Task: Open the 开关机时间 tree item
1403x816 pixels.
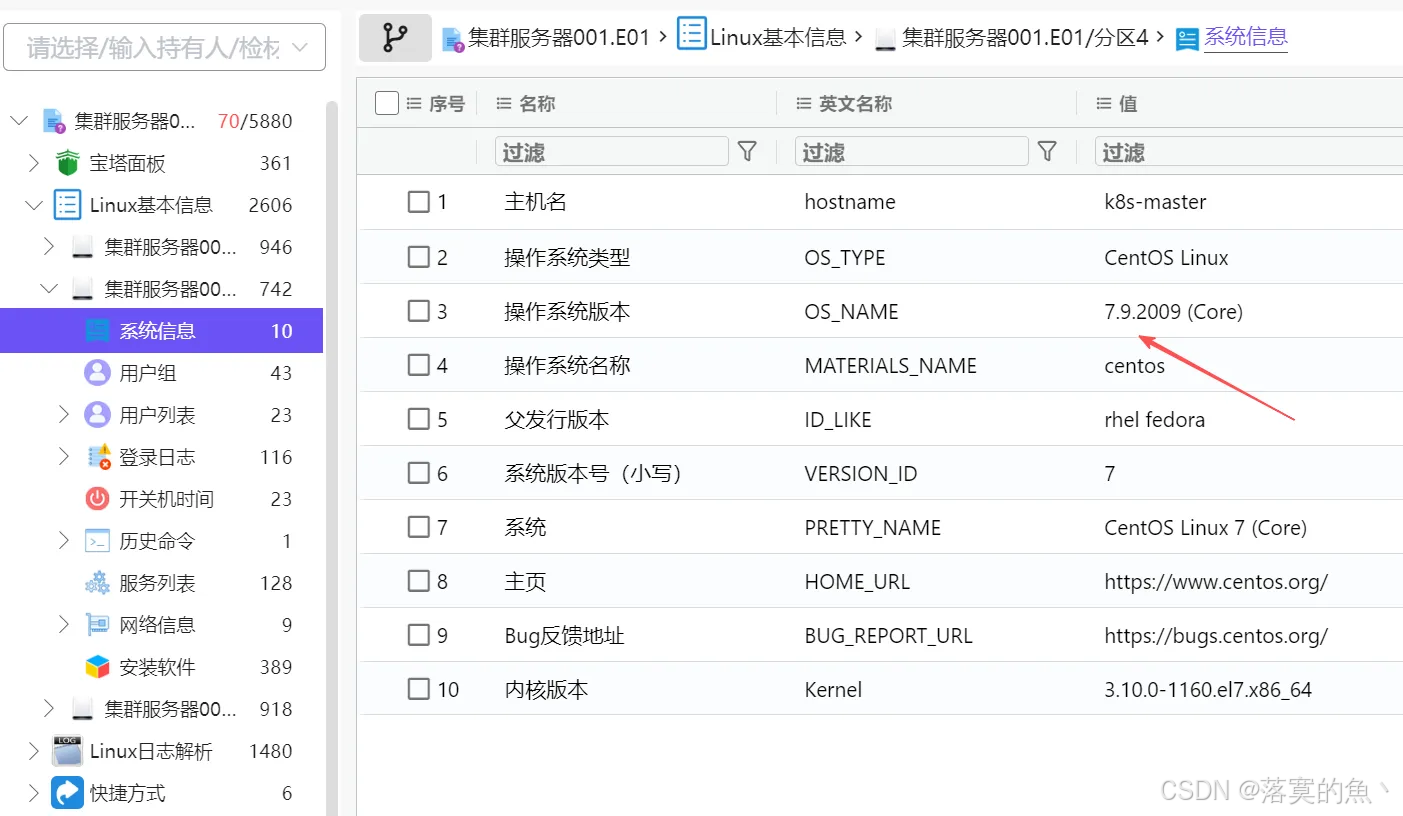Action: pyautogui.click(x=161, y=499)
